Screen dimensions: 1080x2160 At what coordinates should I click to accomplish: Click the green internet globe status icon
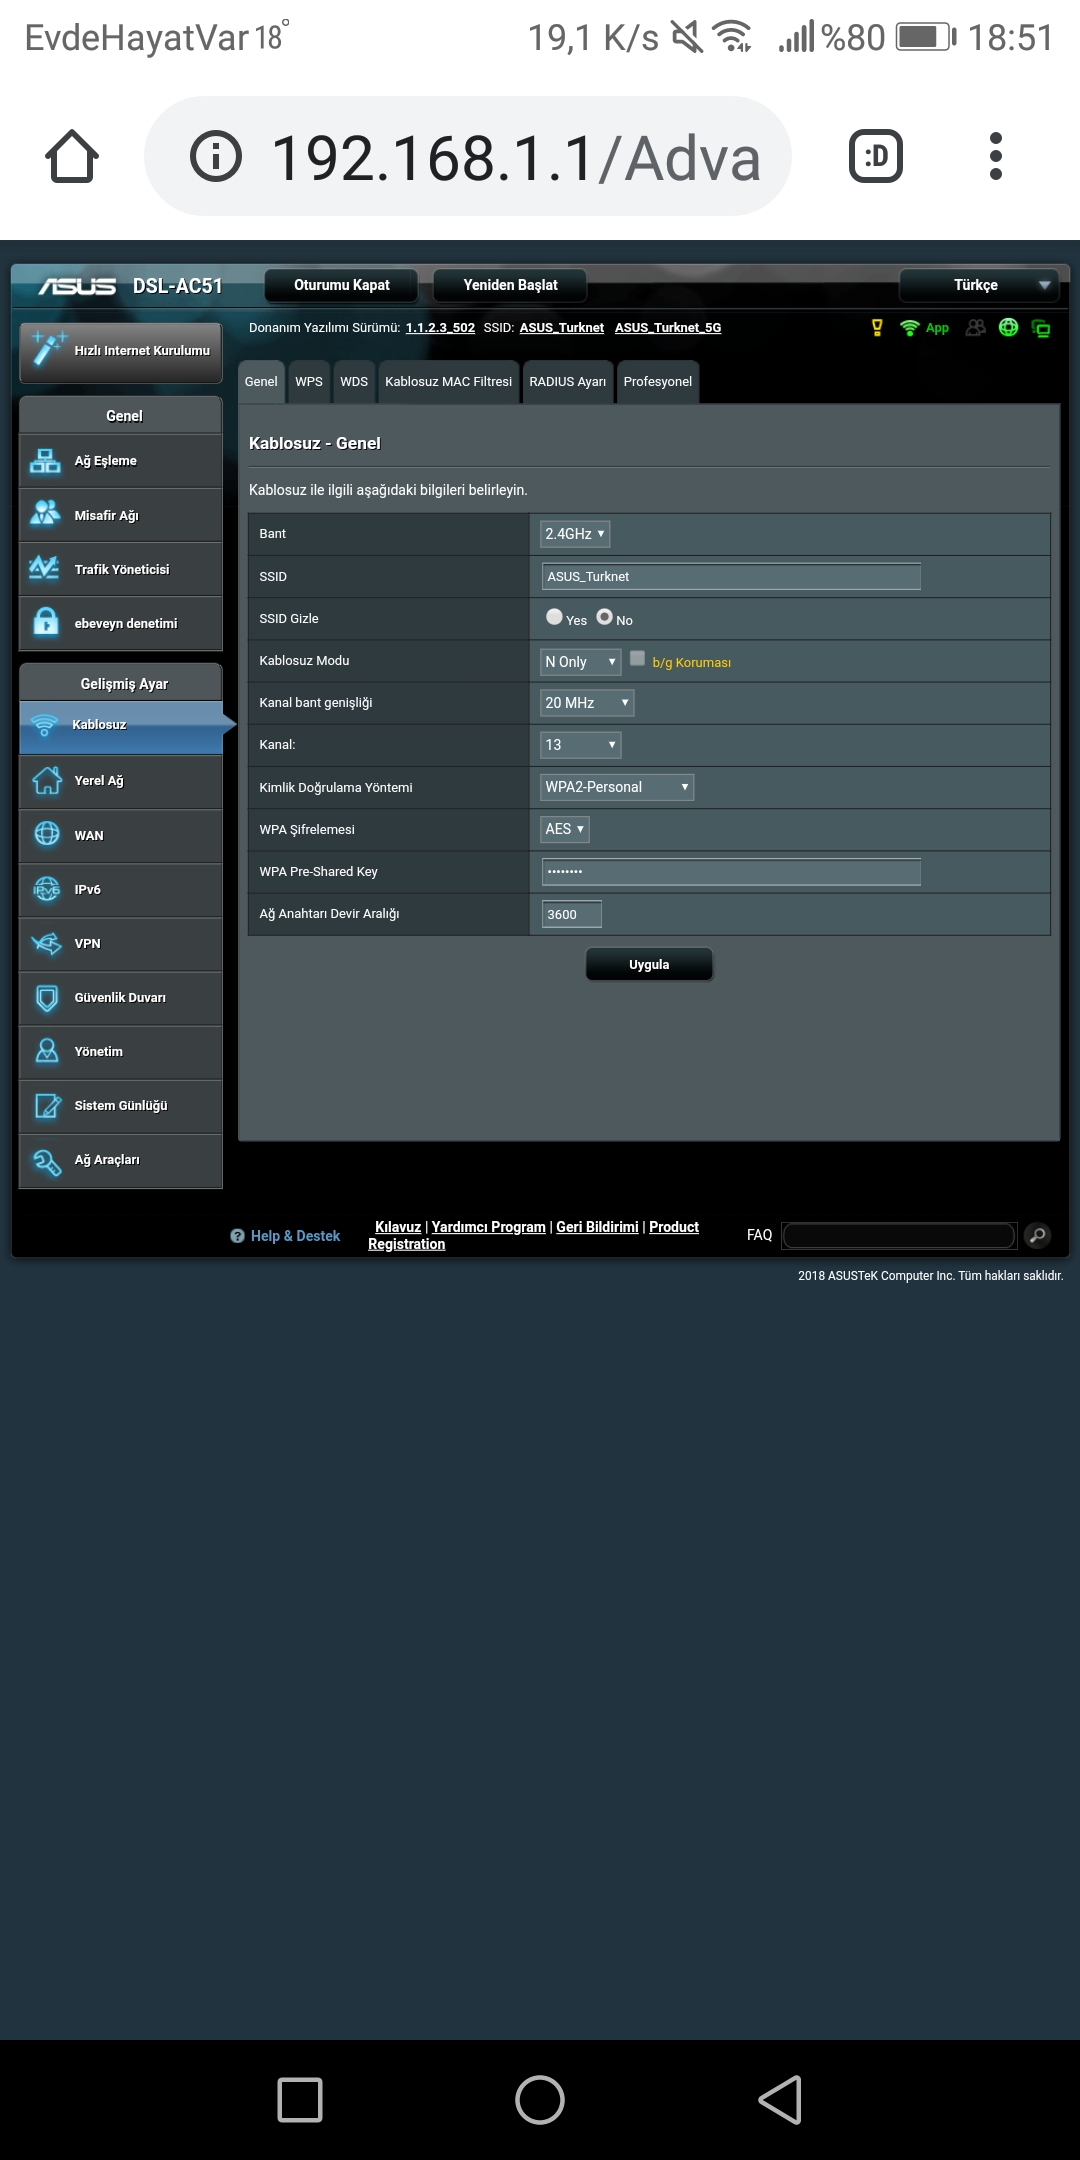click(x=1008, y=327)
